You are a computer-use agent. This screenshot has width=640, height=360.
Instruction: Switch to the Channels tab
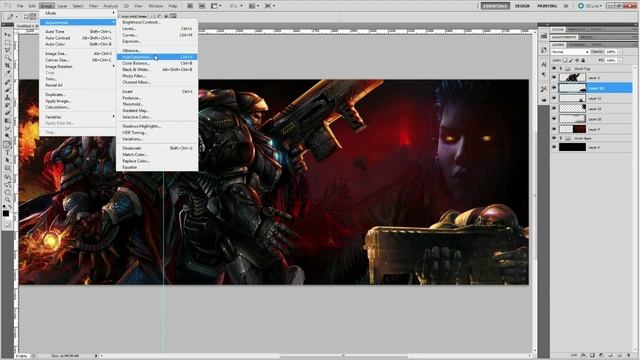point(577,44)
